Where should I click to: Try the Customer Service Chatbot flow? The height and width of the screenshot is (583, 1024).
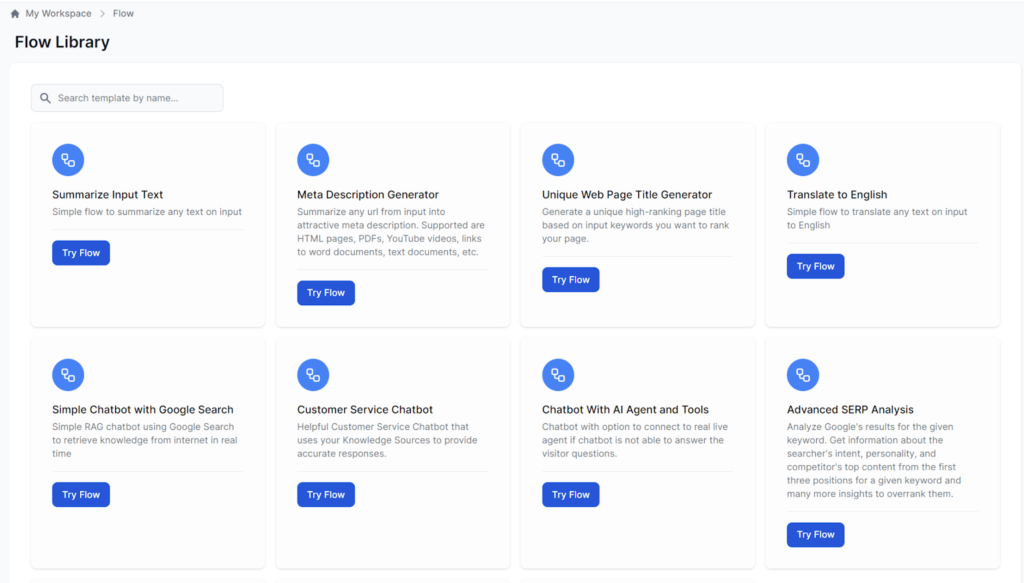click(x=325, y=494)
